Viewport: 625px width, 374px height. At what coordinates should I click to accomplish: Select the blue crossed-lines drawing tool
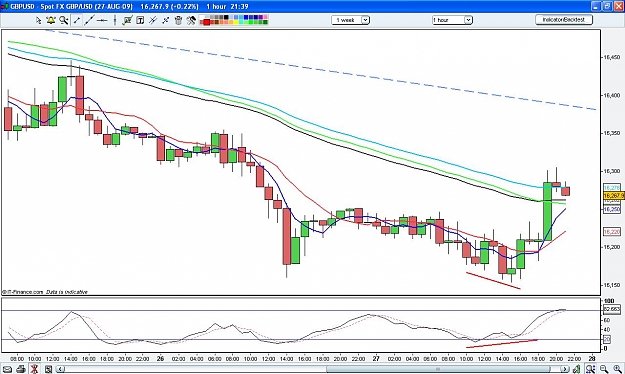coord(165,20)
